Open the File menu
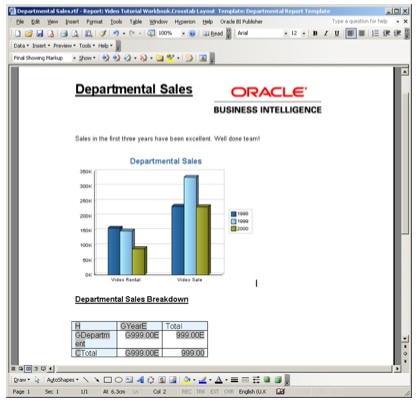 click(20, 22)
